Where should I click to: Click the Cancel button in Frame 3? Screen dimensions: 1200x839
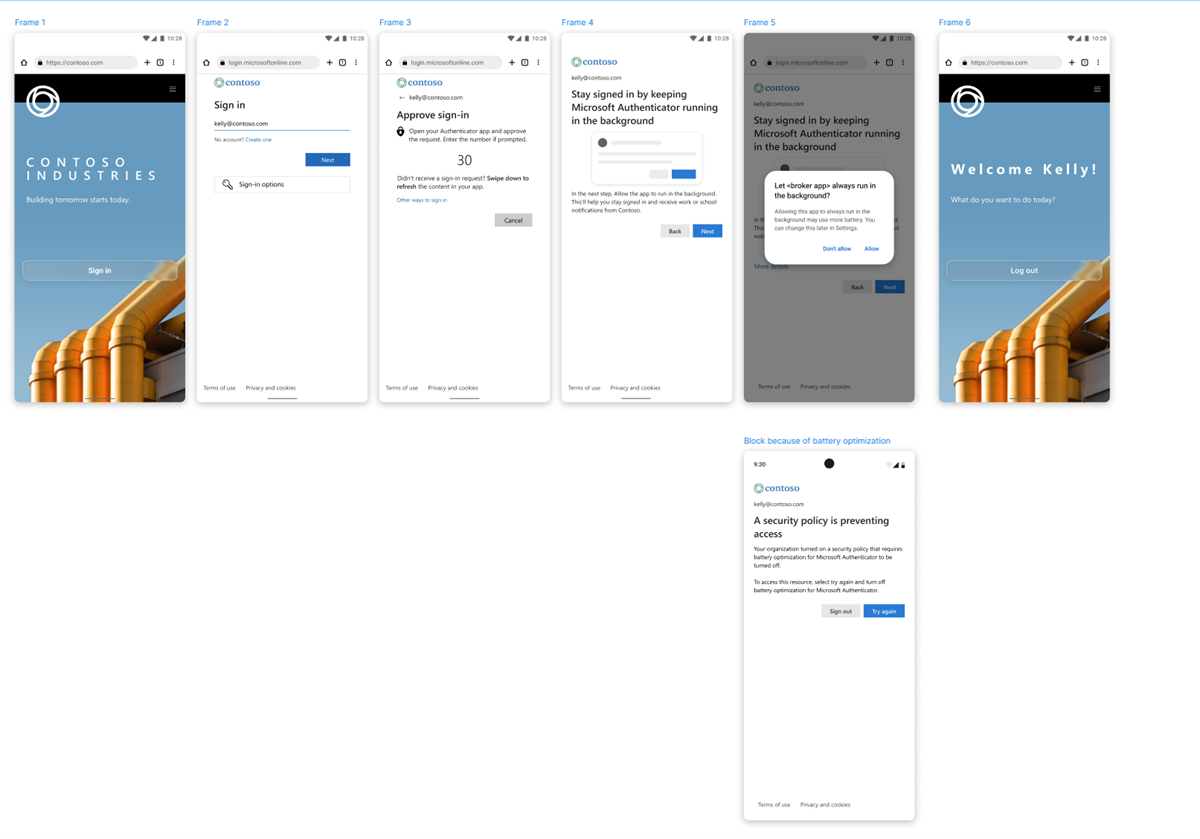pyautogui.click(x=513, y=220)
